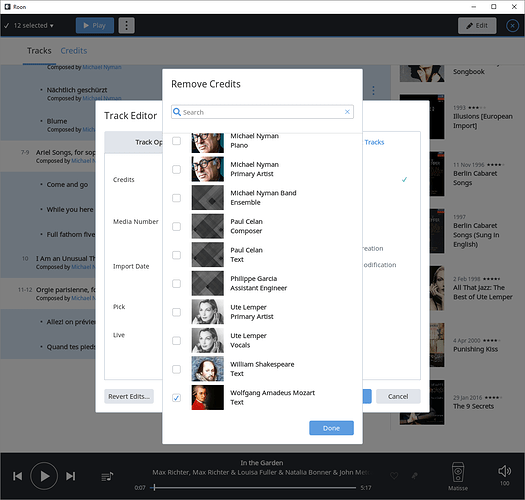
Task: Open the 12 selected dropdown
Action: click(33, 25)
